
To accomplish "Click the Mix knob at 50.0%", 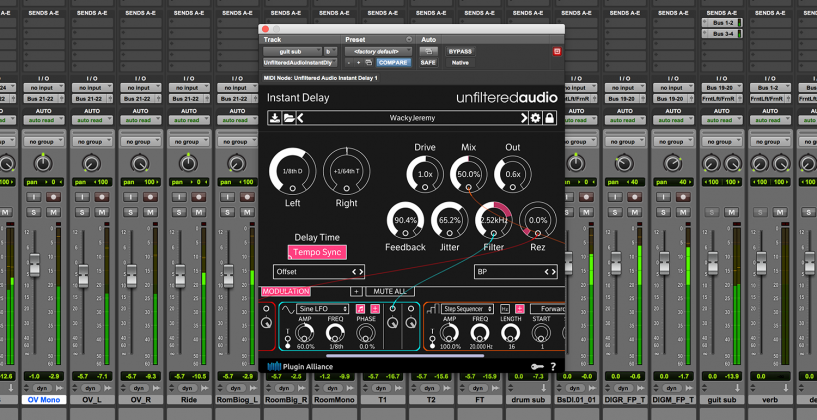I will (x=468, y=174).
